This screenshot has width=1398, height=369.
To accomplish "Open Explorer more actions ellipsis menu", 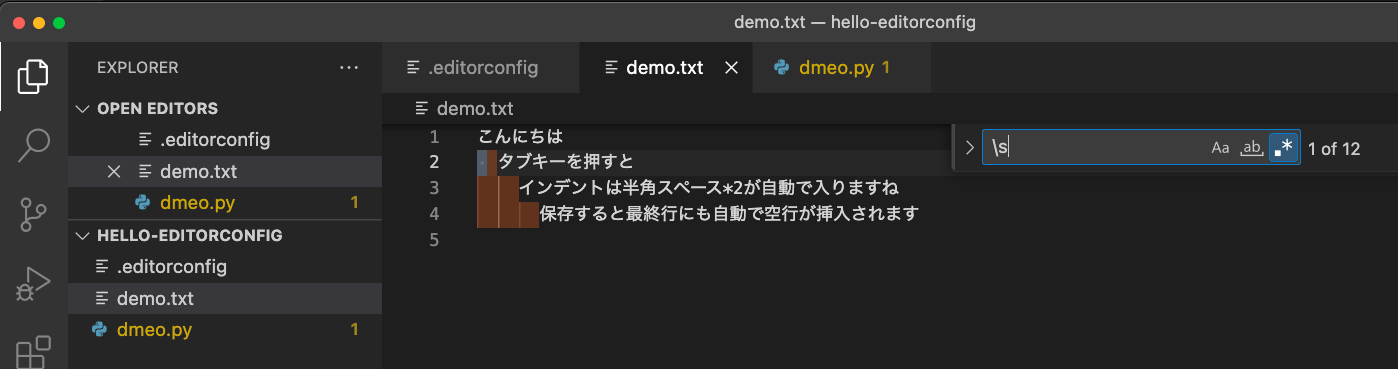I will point(348,68).
